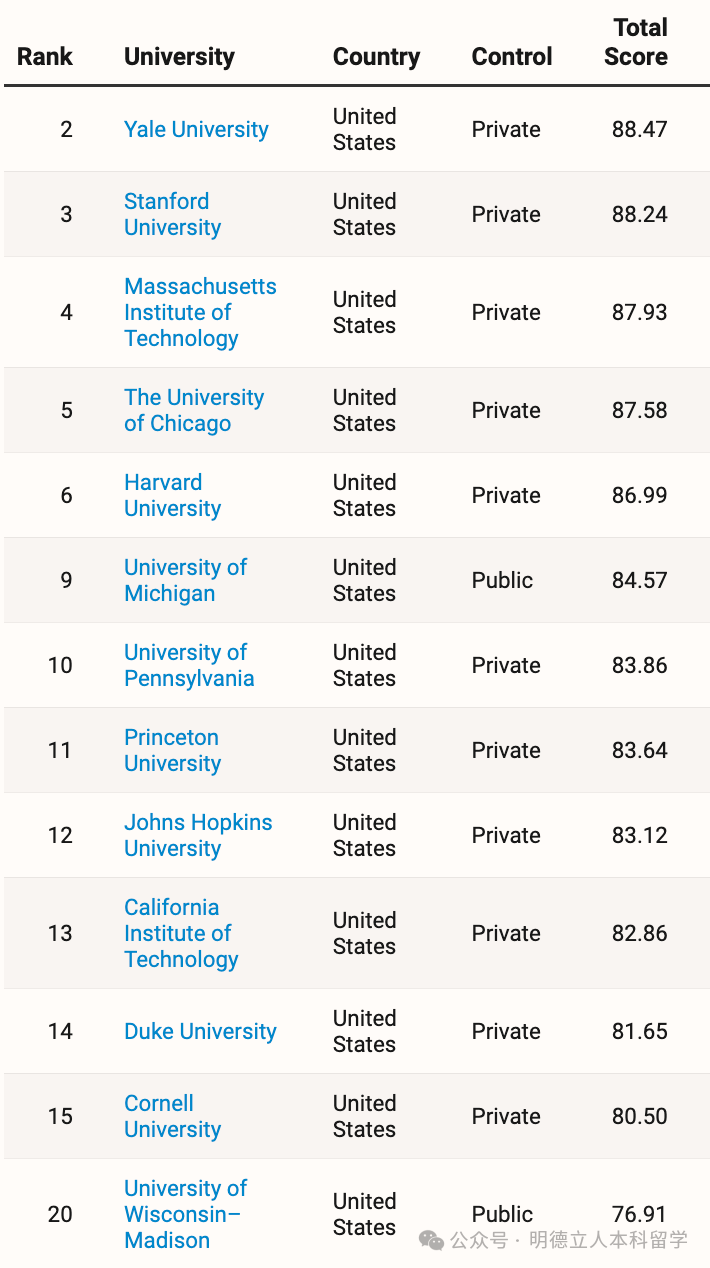Sort by the Total Score header
710x1268 pixels.
tap(637, 43)
